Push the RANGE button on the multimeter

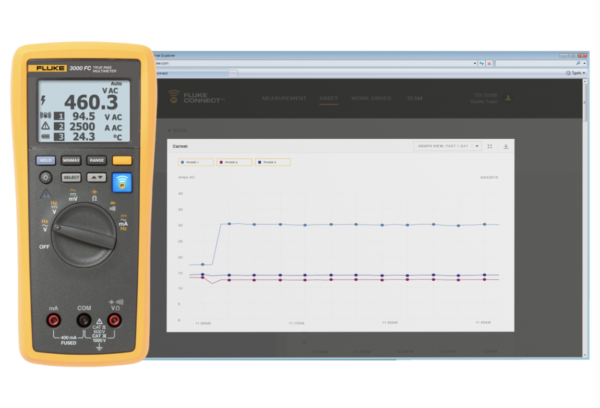pyautogui.click(x=96, y=160)
